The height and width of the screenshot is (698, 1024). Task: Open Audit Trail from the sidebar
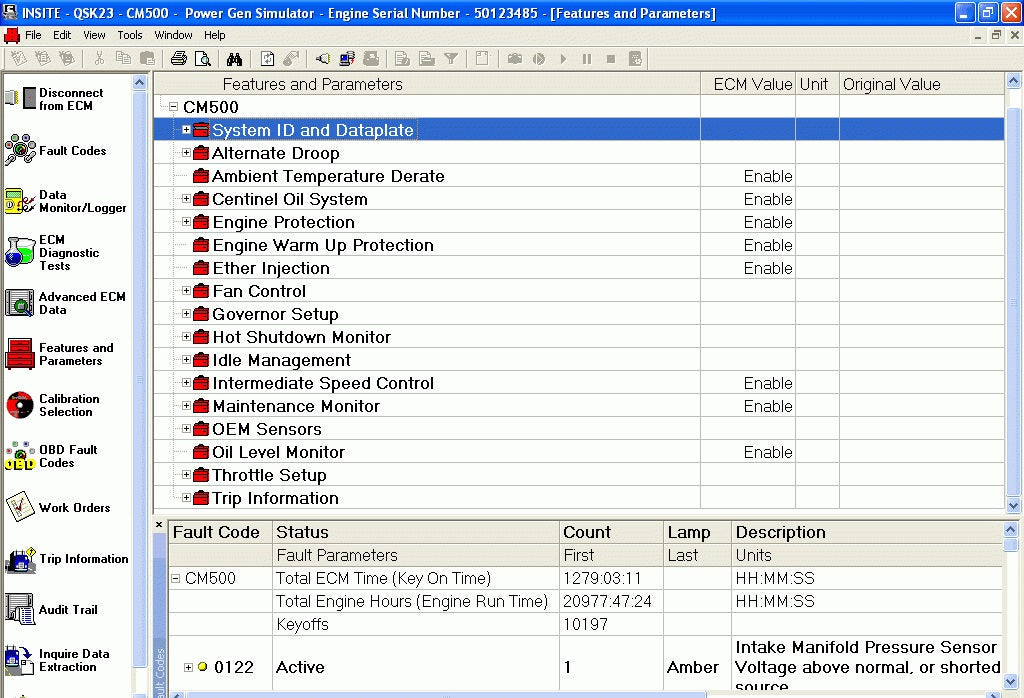(x=20, y=610)
